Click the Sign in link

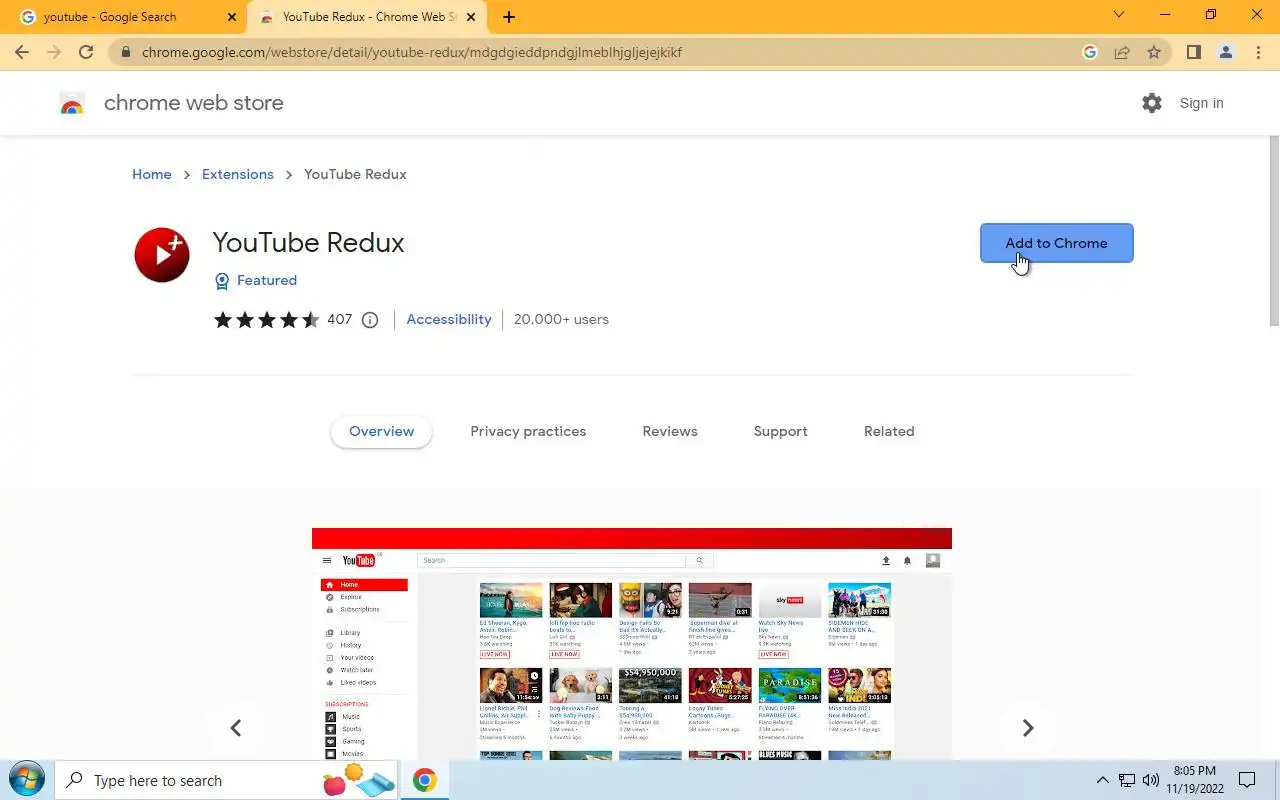point(1201,103)
